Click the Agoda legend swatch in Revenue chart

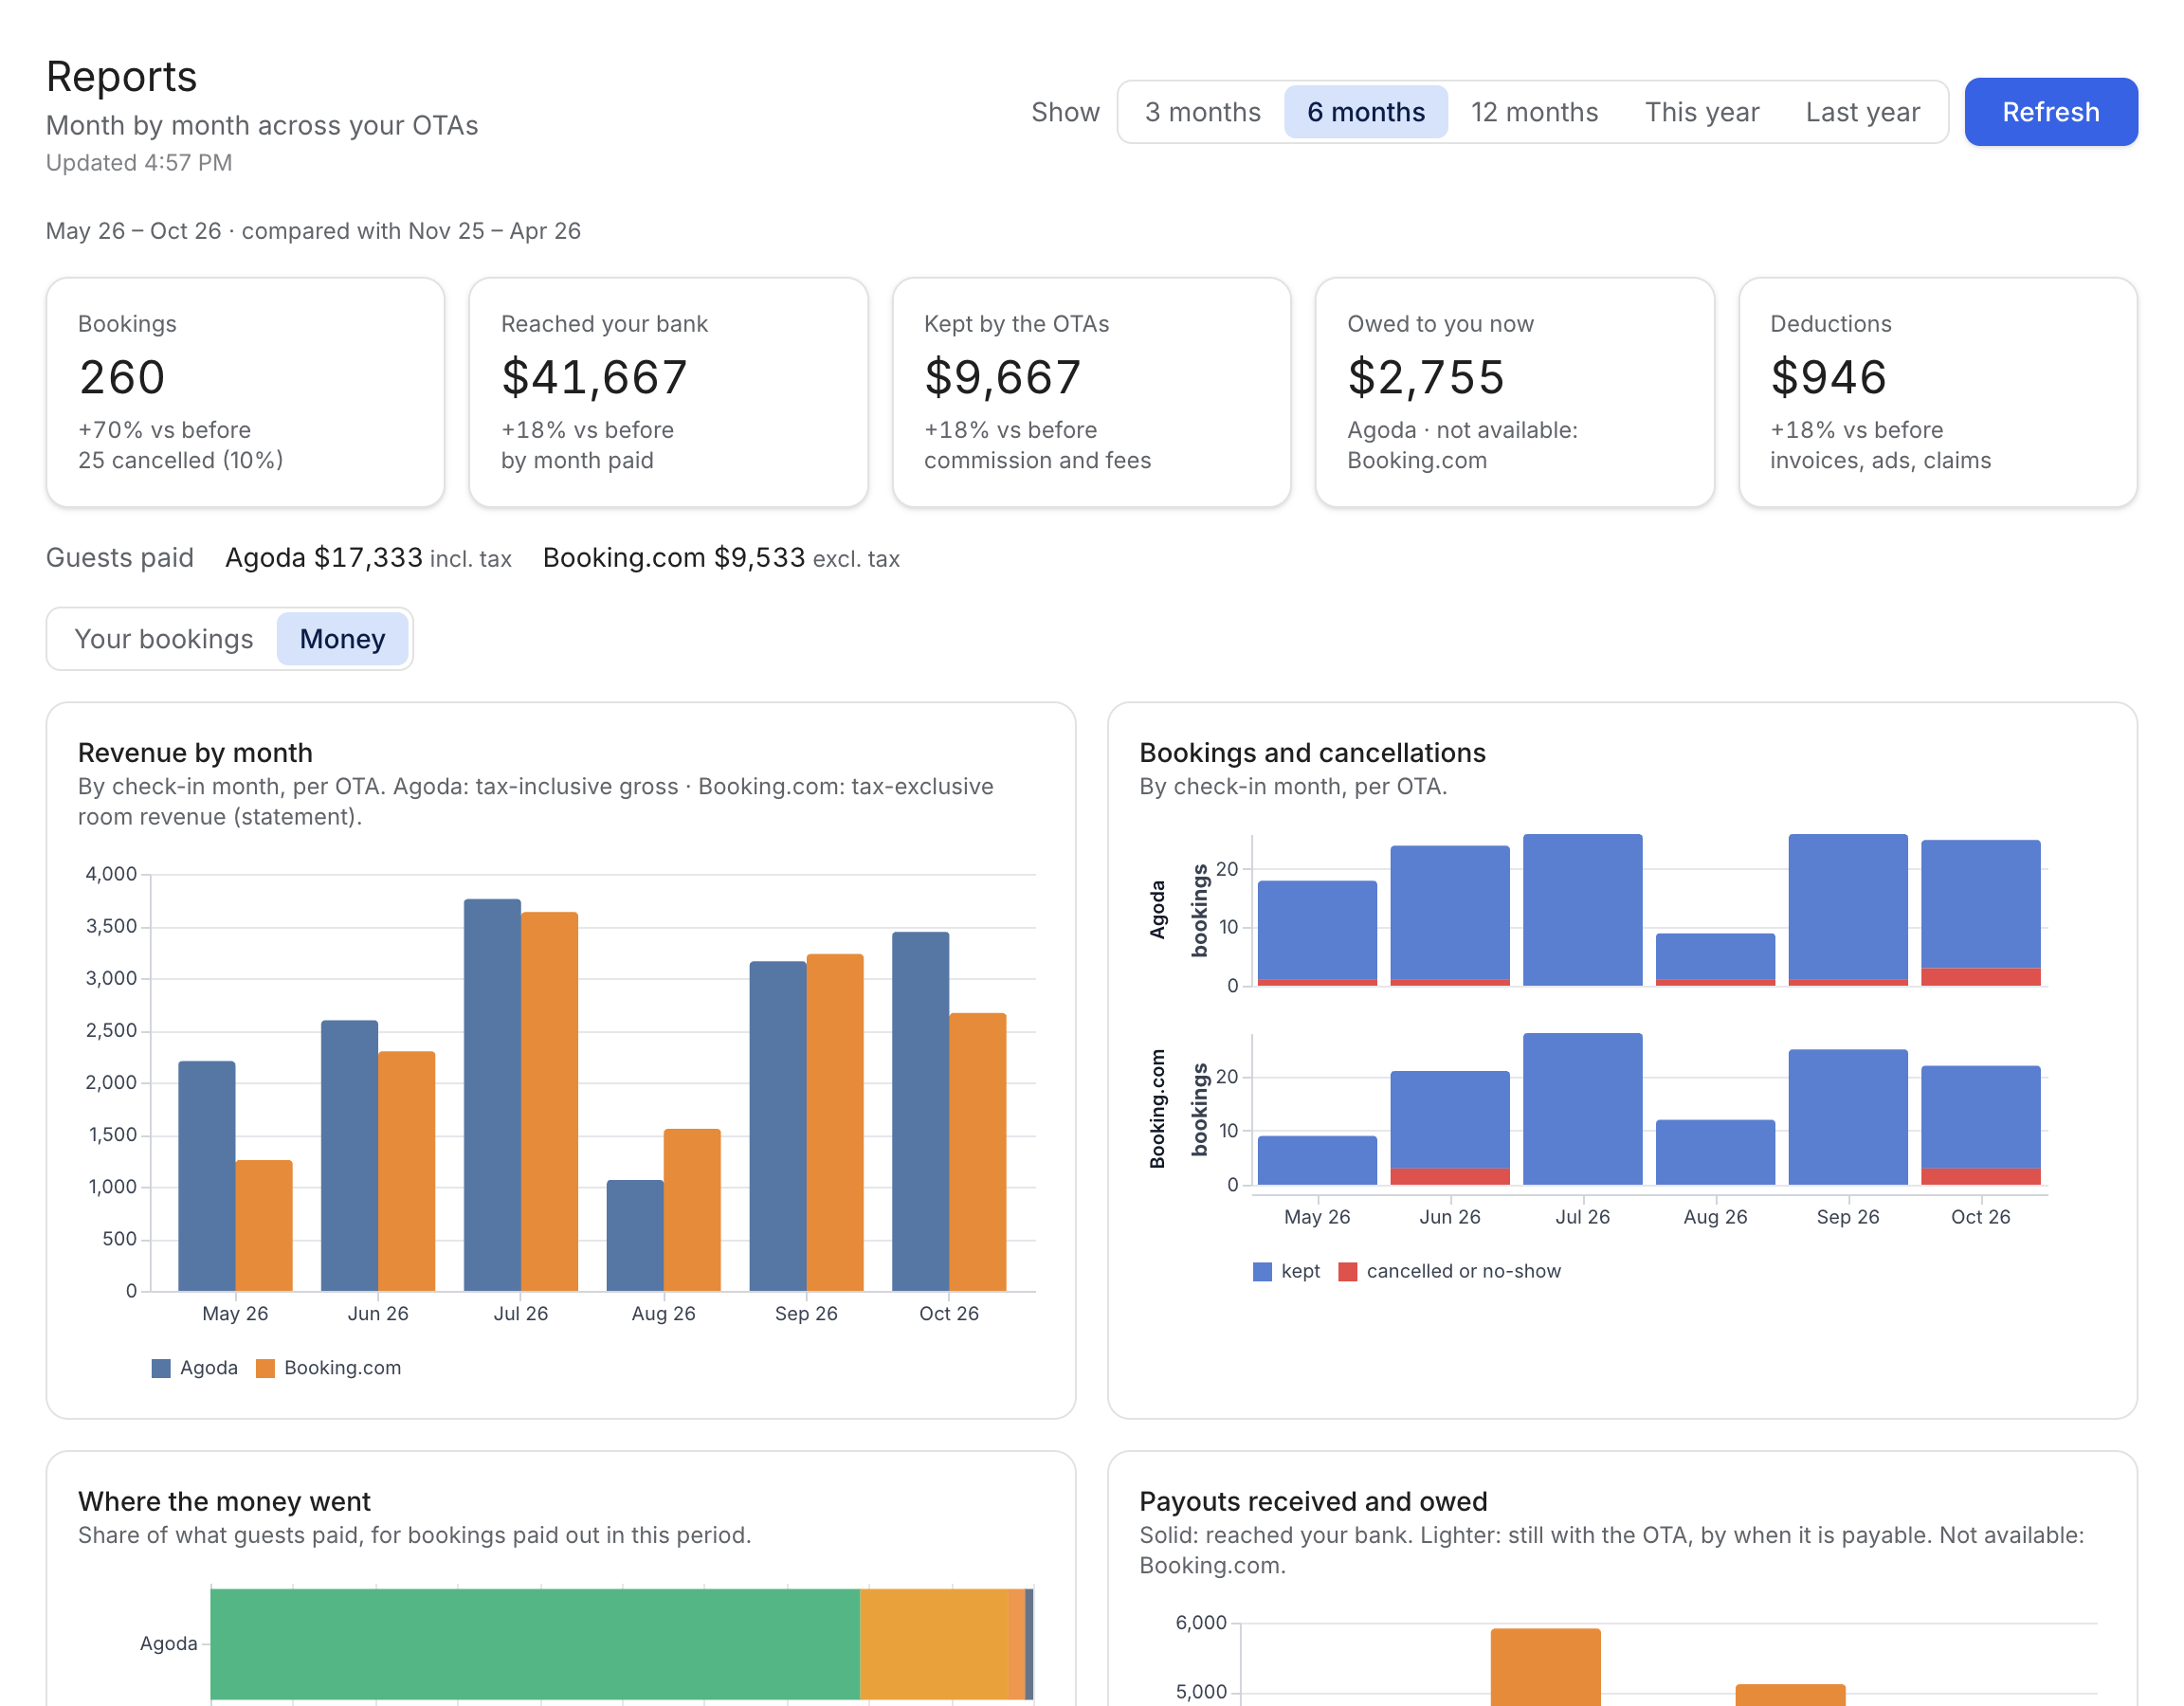[161, 1368]
